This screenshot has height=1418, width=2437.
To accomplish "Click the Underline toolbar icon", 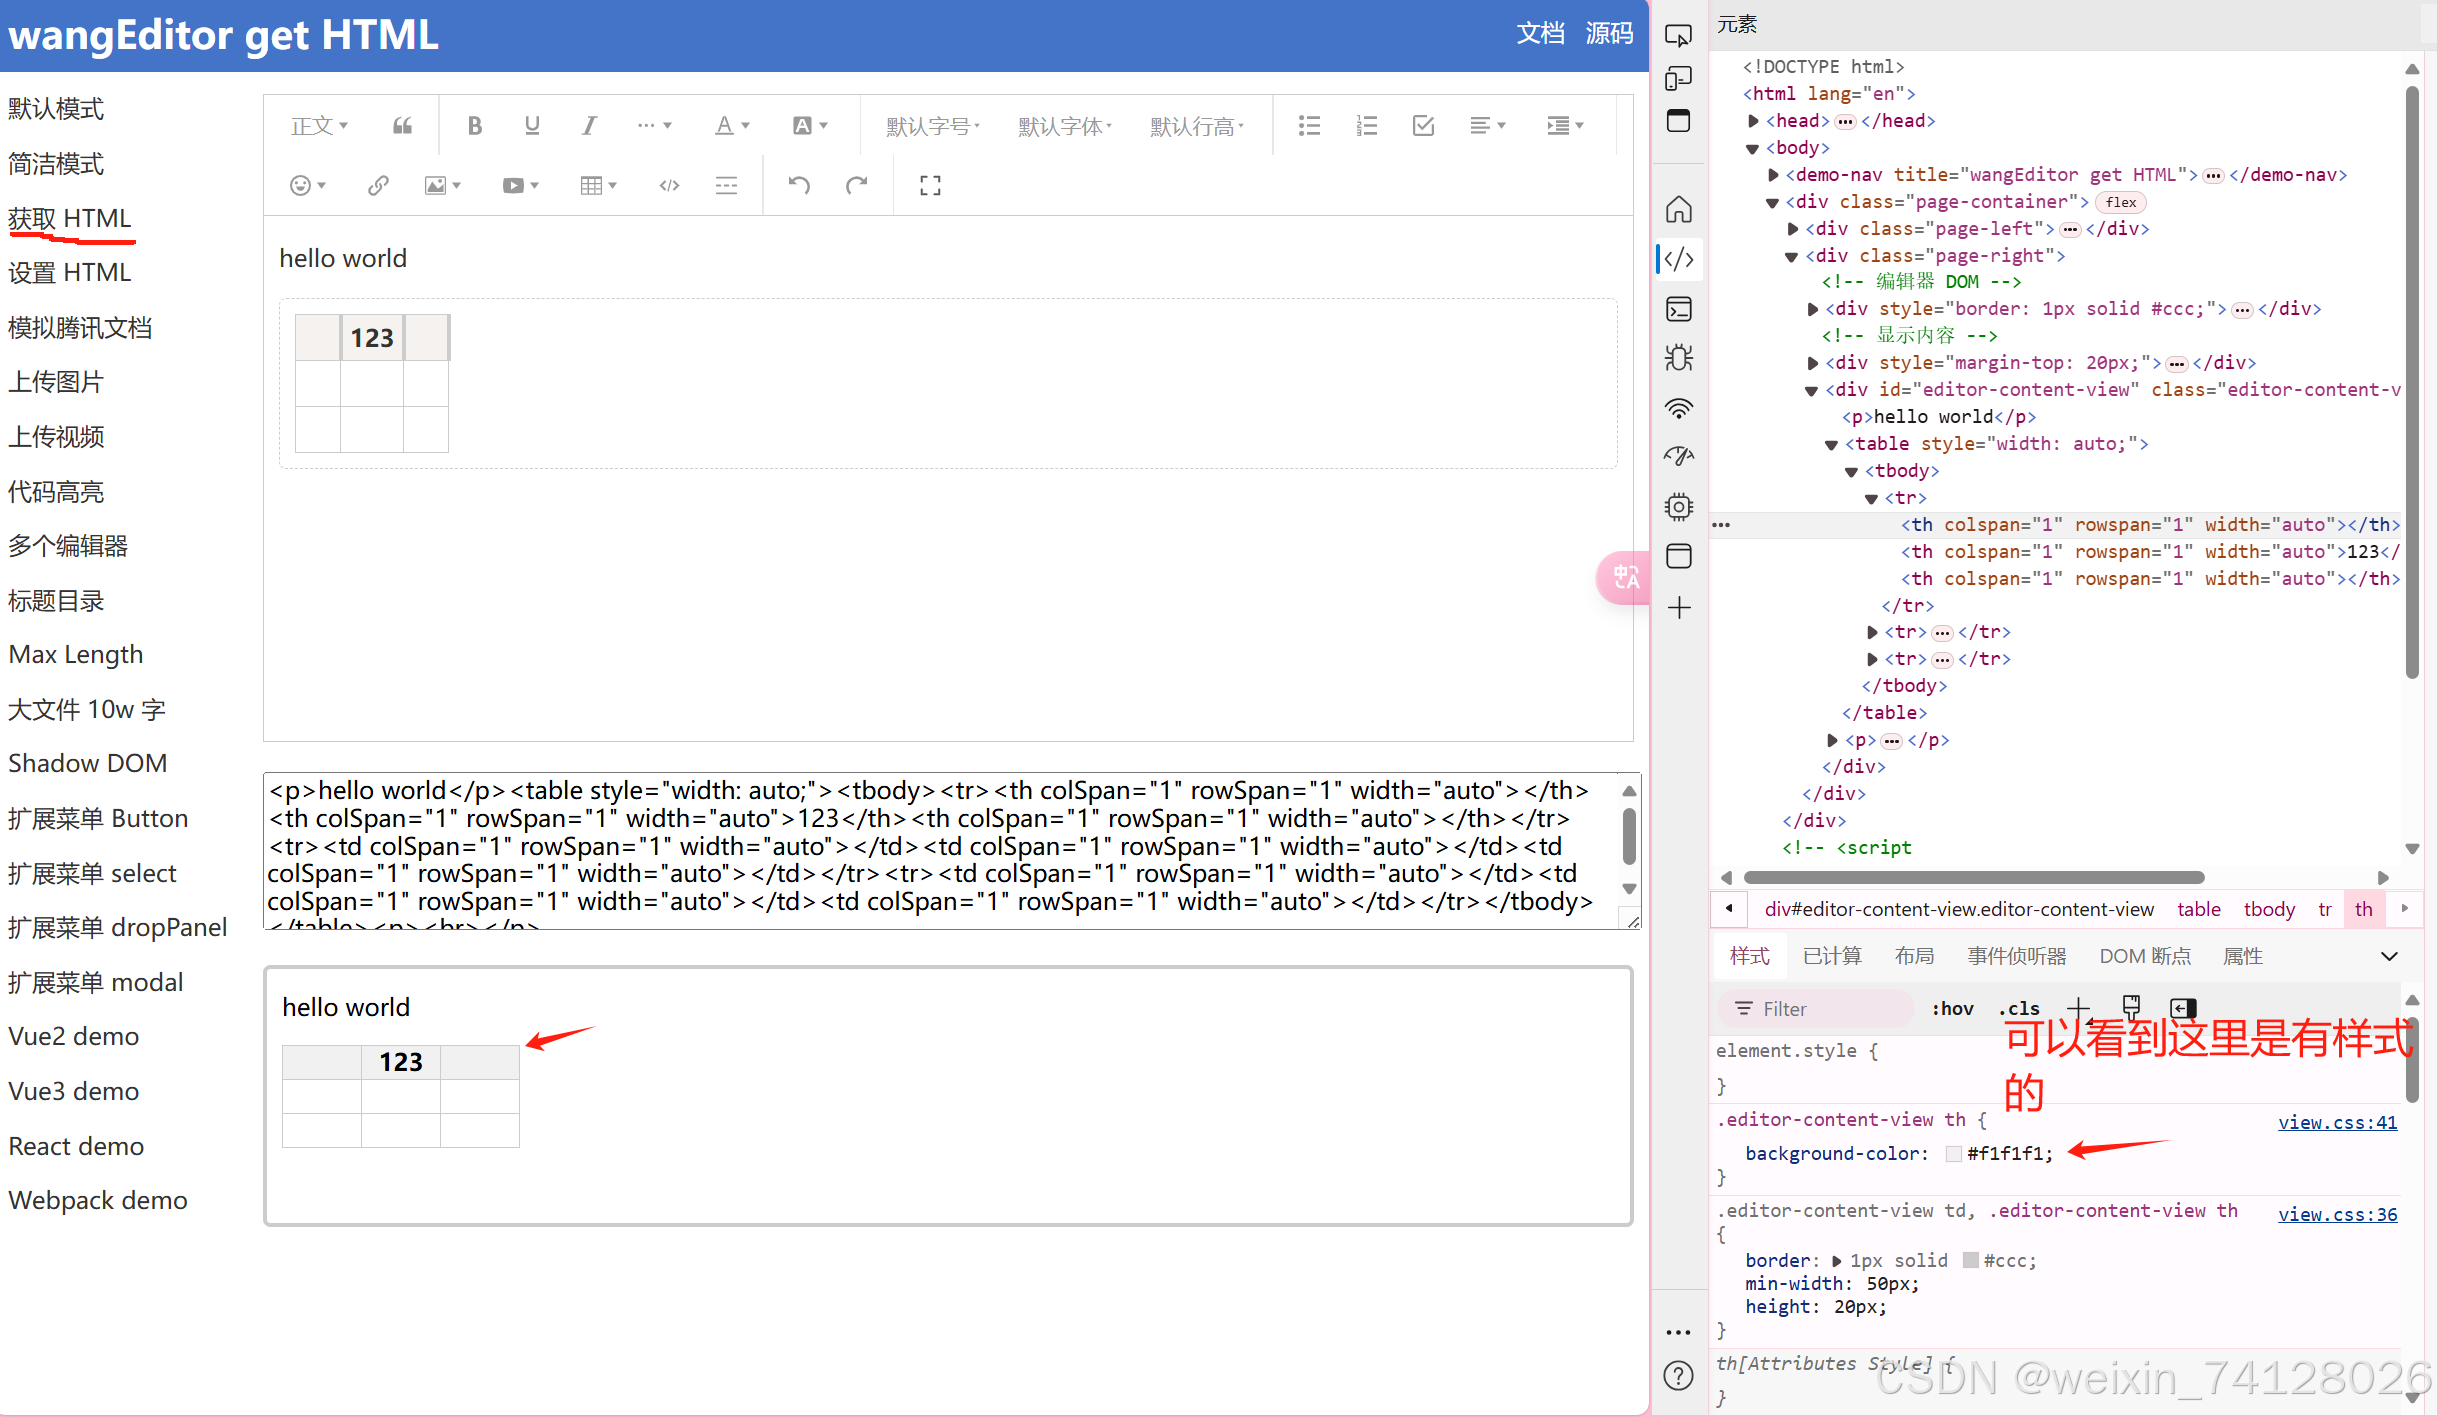I will pos(532,126).
